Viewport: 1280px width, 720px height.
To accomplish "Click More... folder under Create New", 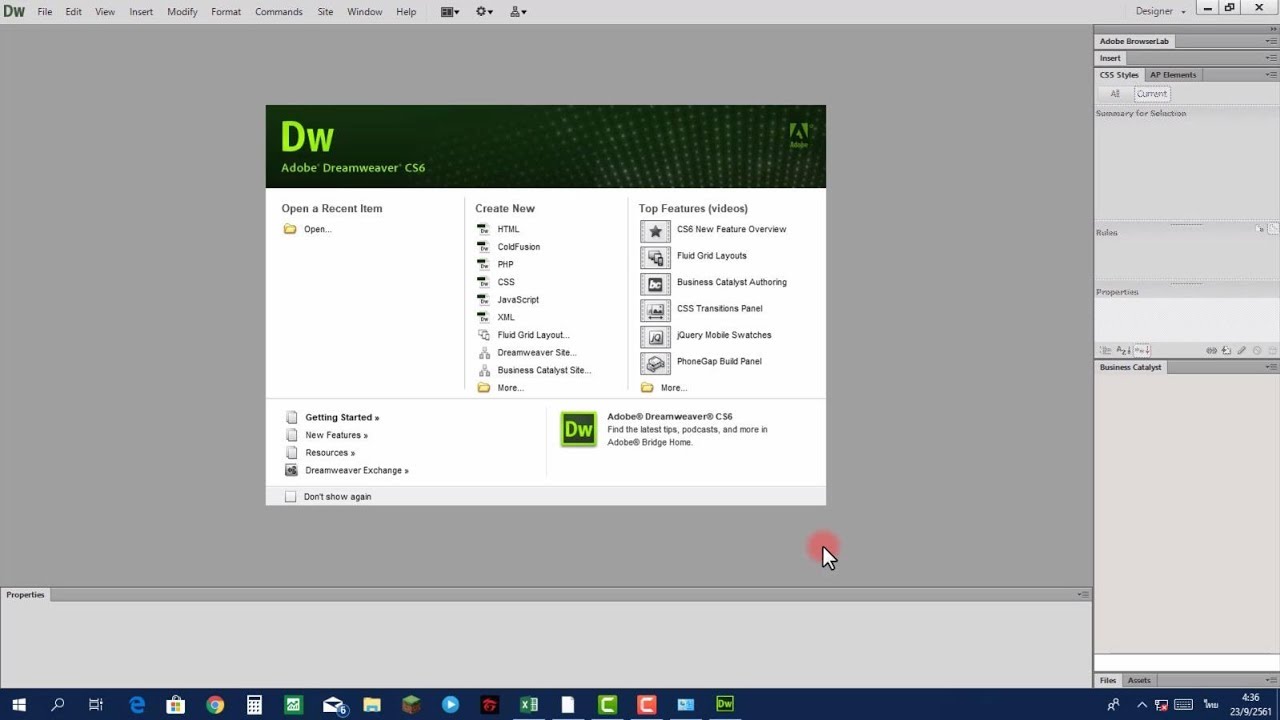I will point(484,388).
